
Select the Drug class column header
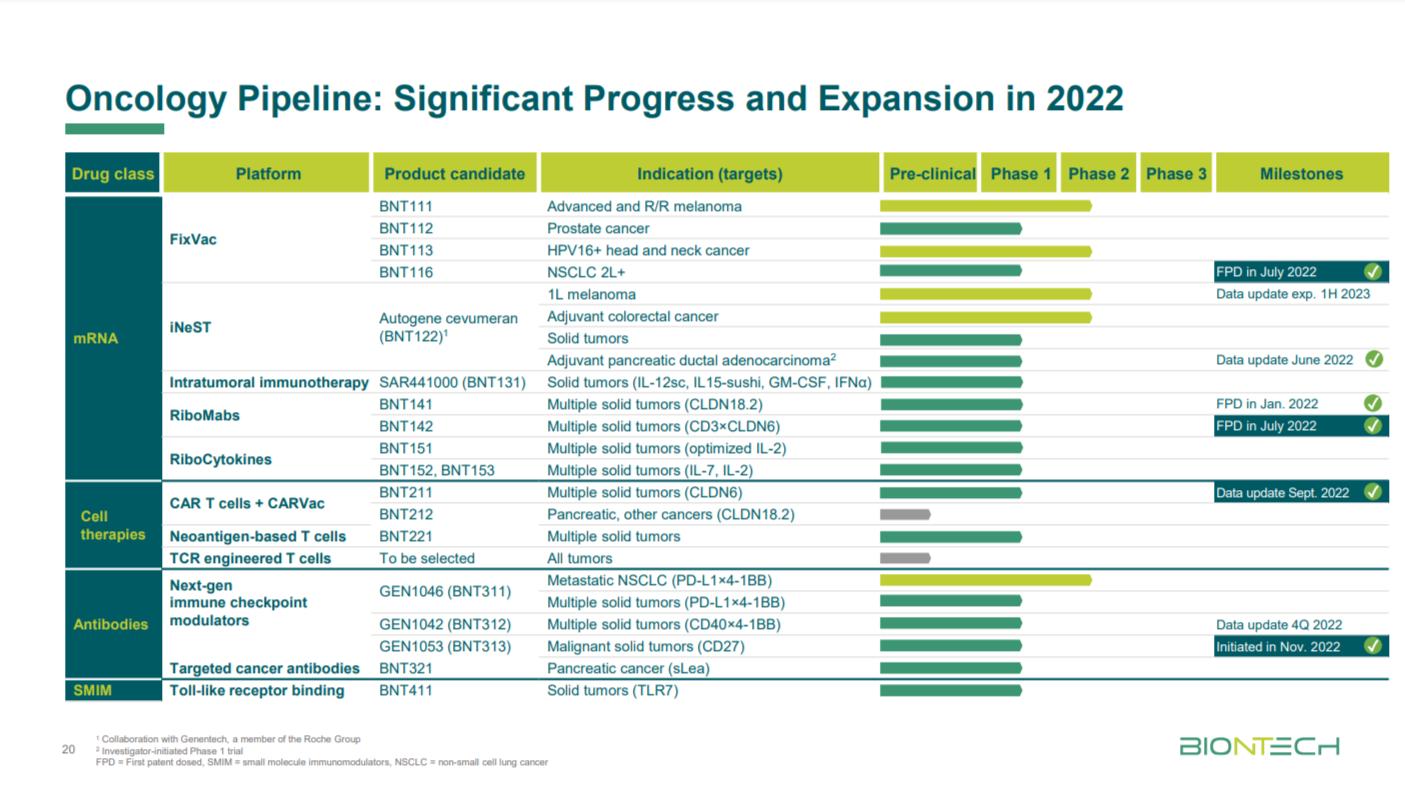coord(113,173)
